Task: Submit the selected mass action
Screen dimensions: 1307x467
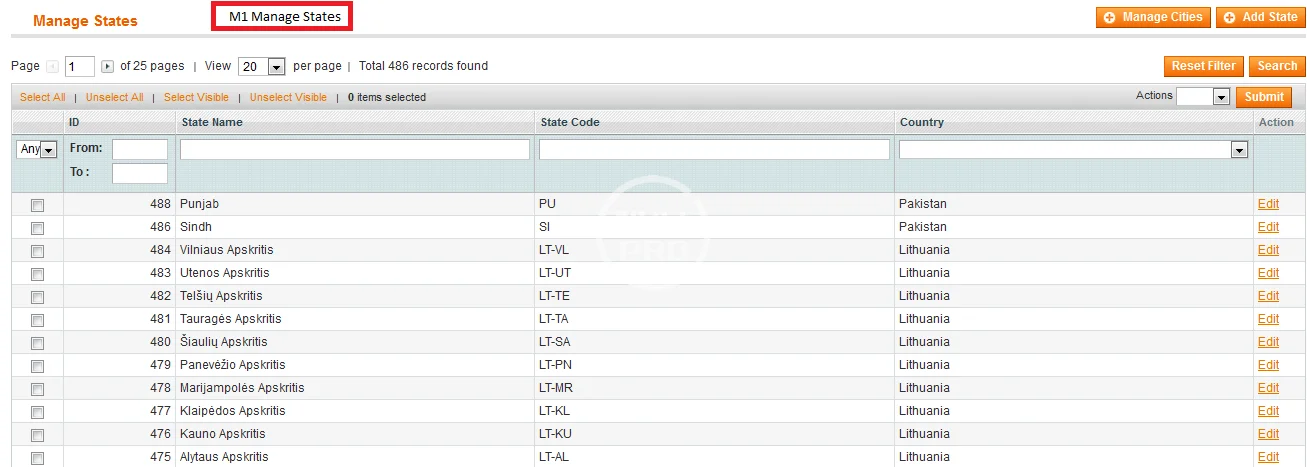Action: 1263,97
